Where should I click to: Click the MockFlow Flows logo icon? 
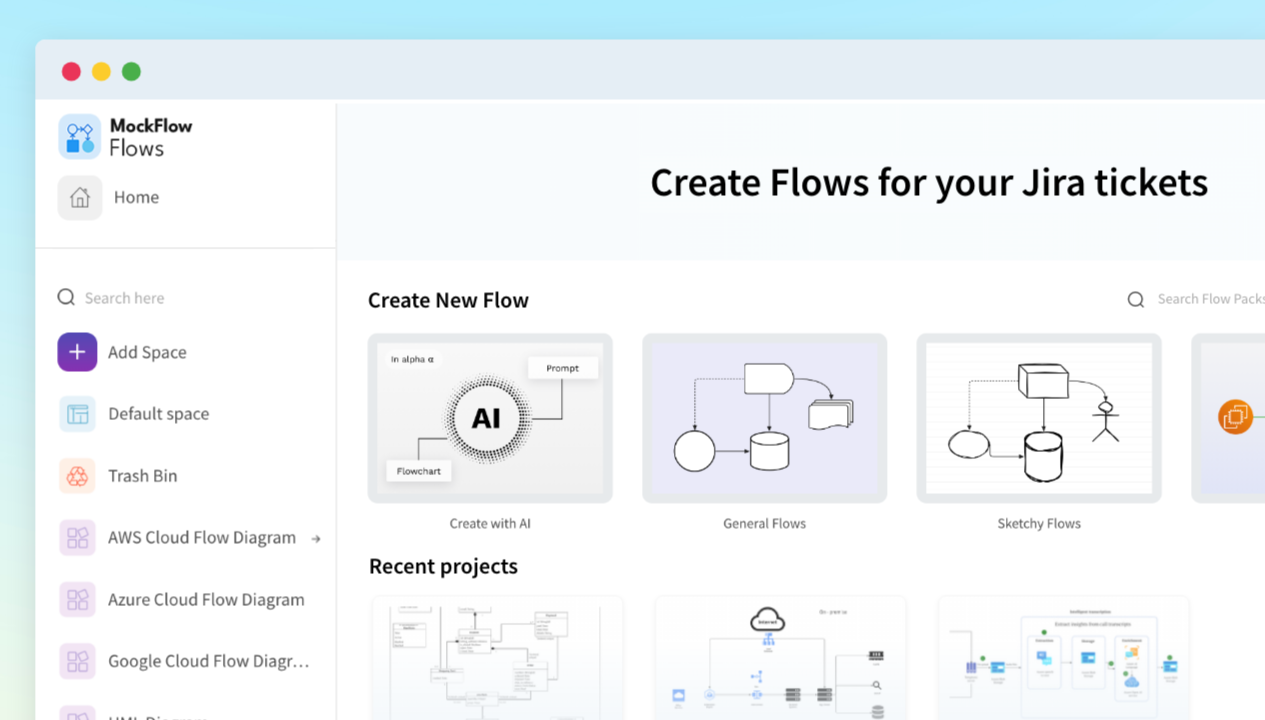click(79, 136)
